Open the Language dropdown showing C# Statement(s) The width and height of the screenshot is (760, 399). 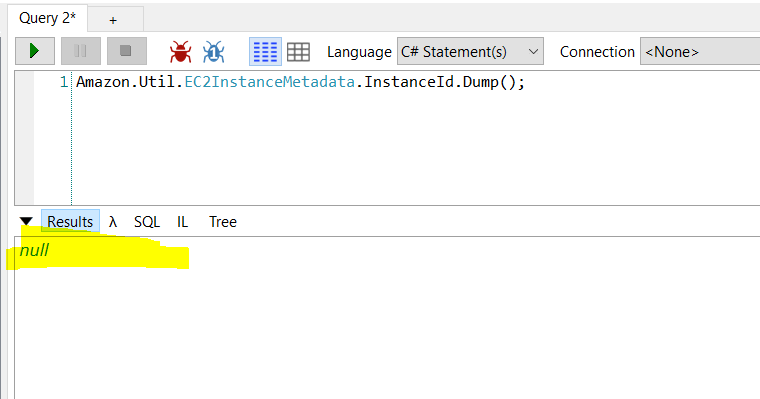pyautogui.click(x=470, y=51)
